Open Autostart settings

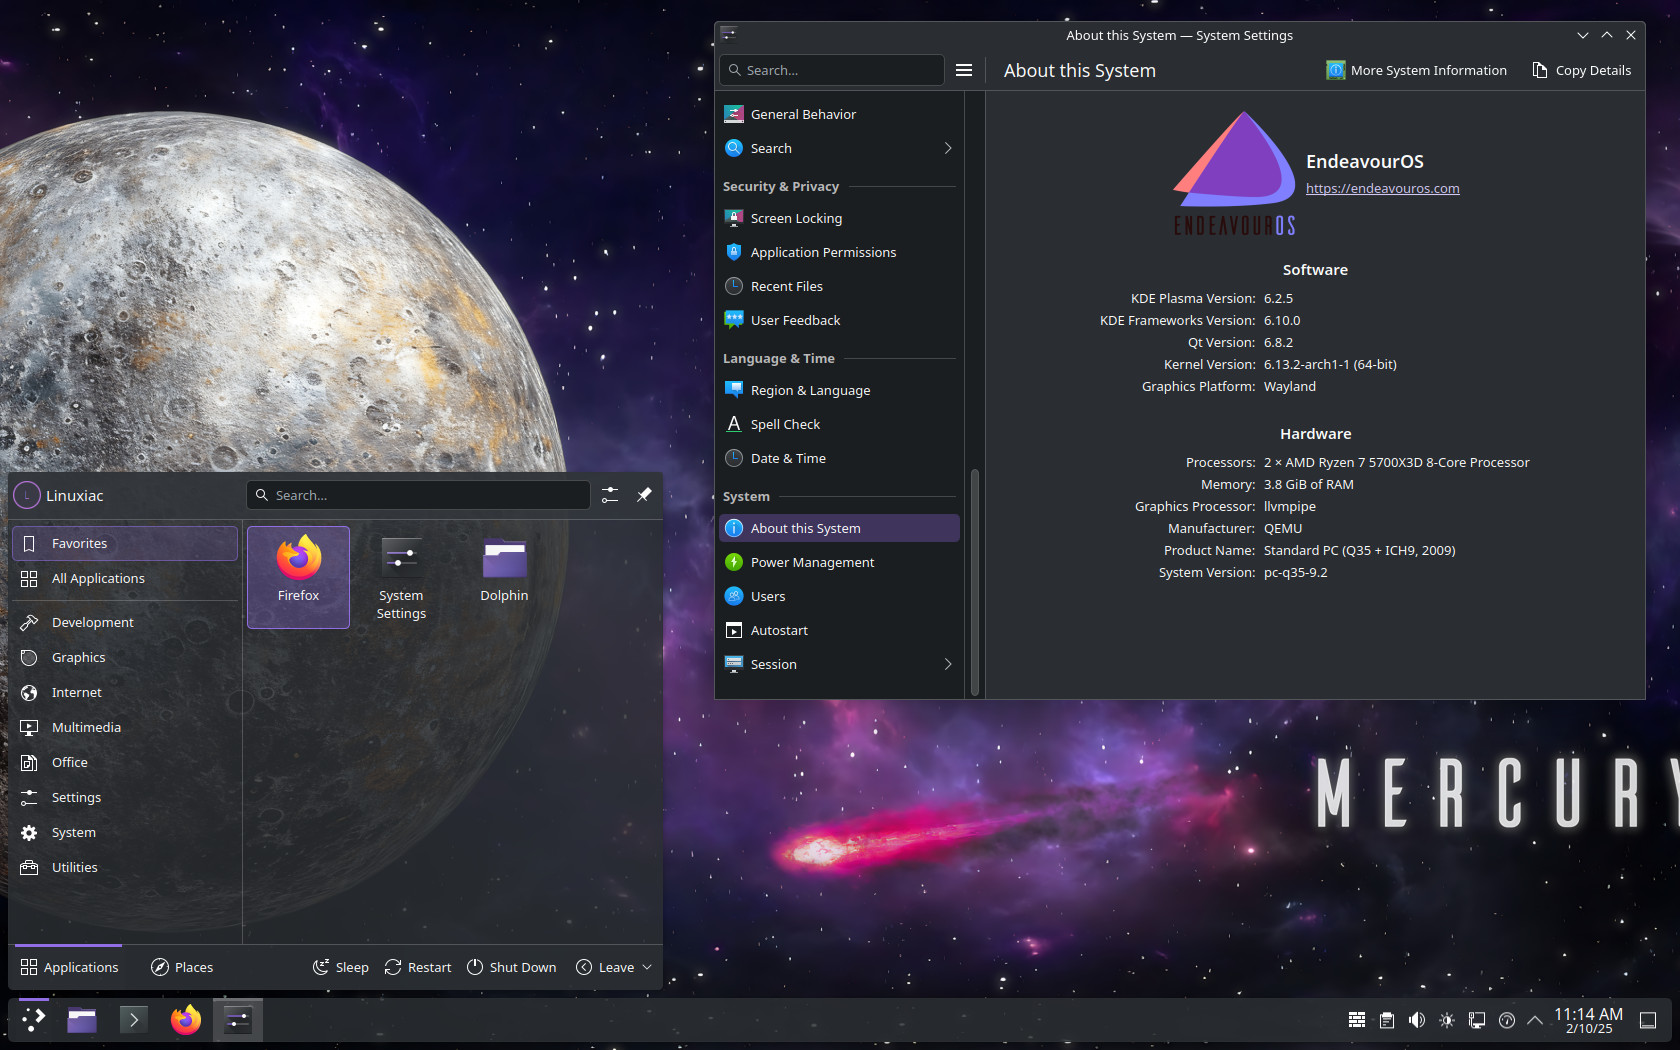click(839, 630)
